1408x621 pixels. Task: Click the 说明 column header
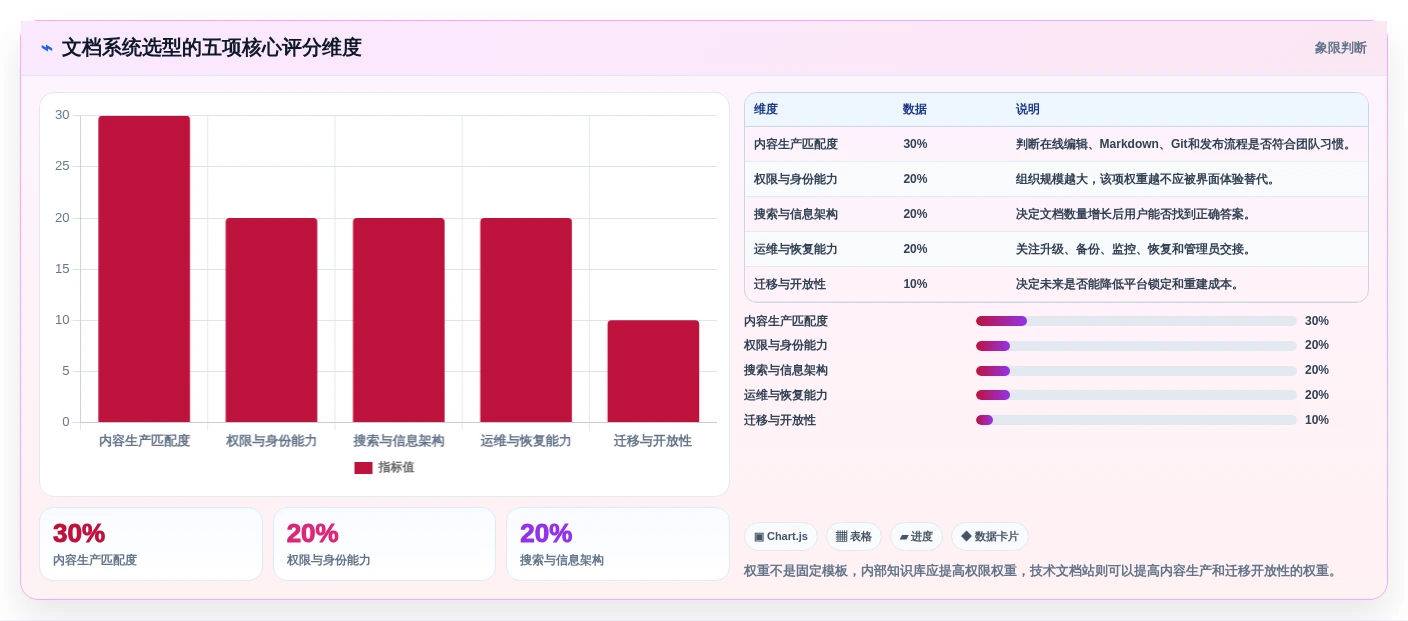pos(1028,109)
